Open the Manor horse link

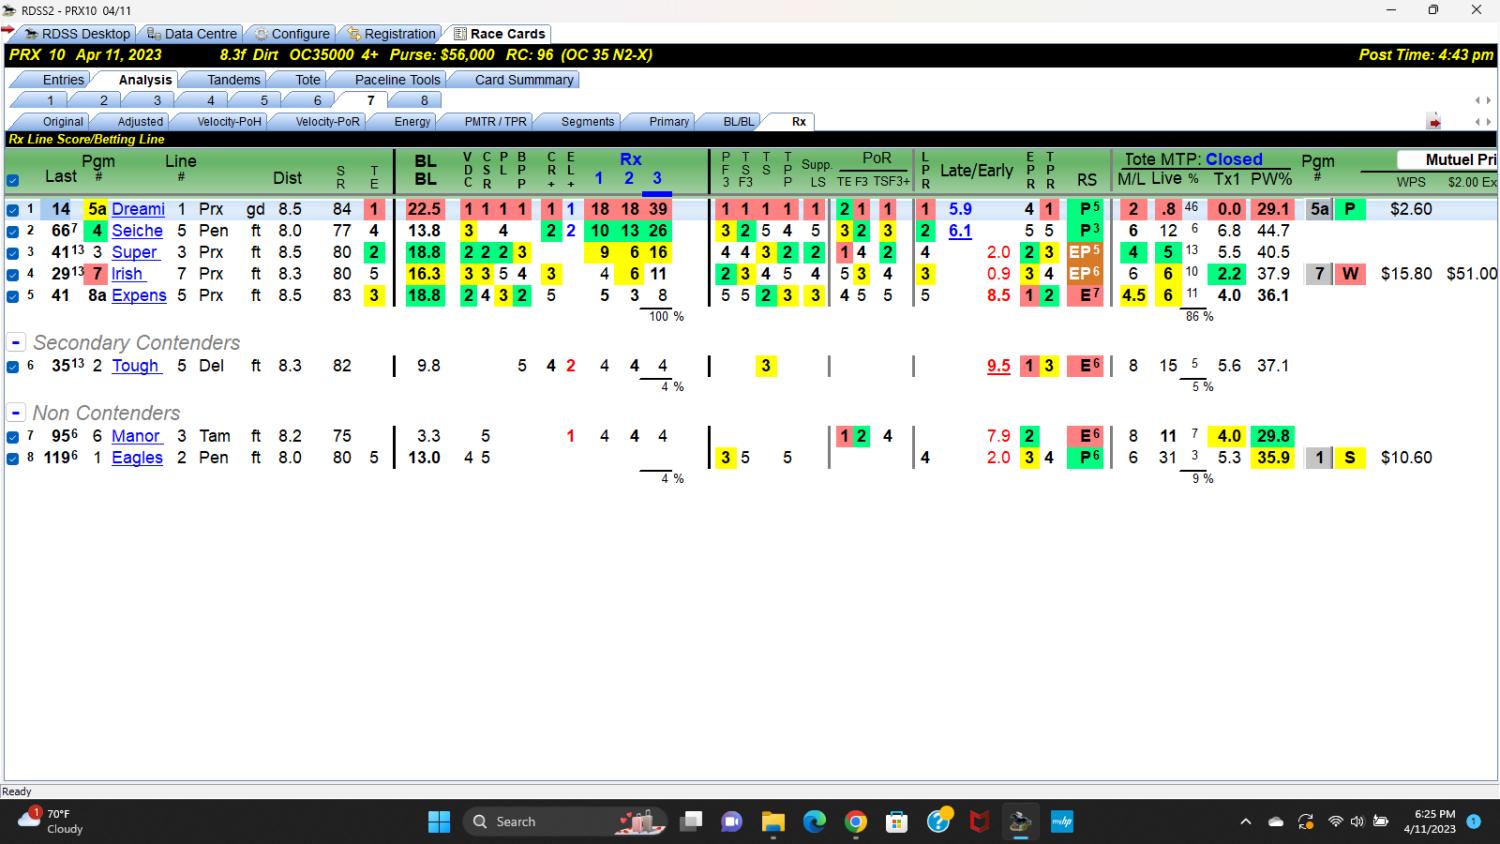(136, 436)
